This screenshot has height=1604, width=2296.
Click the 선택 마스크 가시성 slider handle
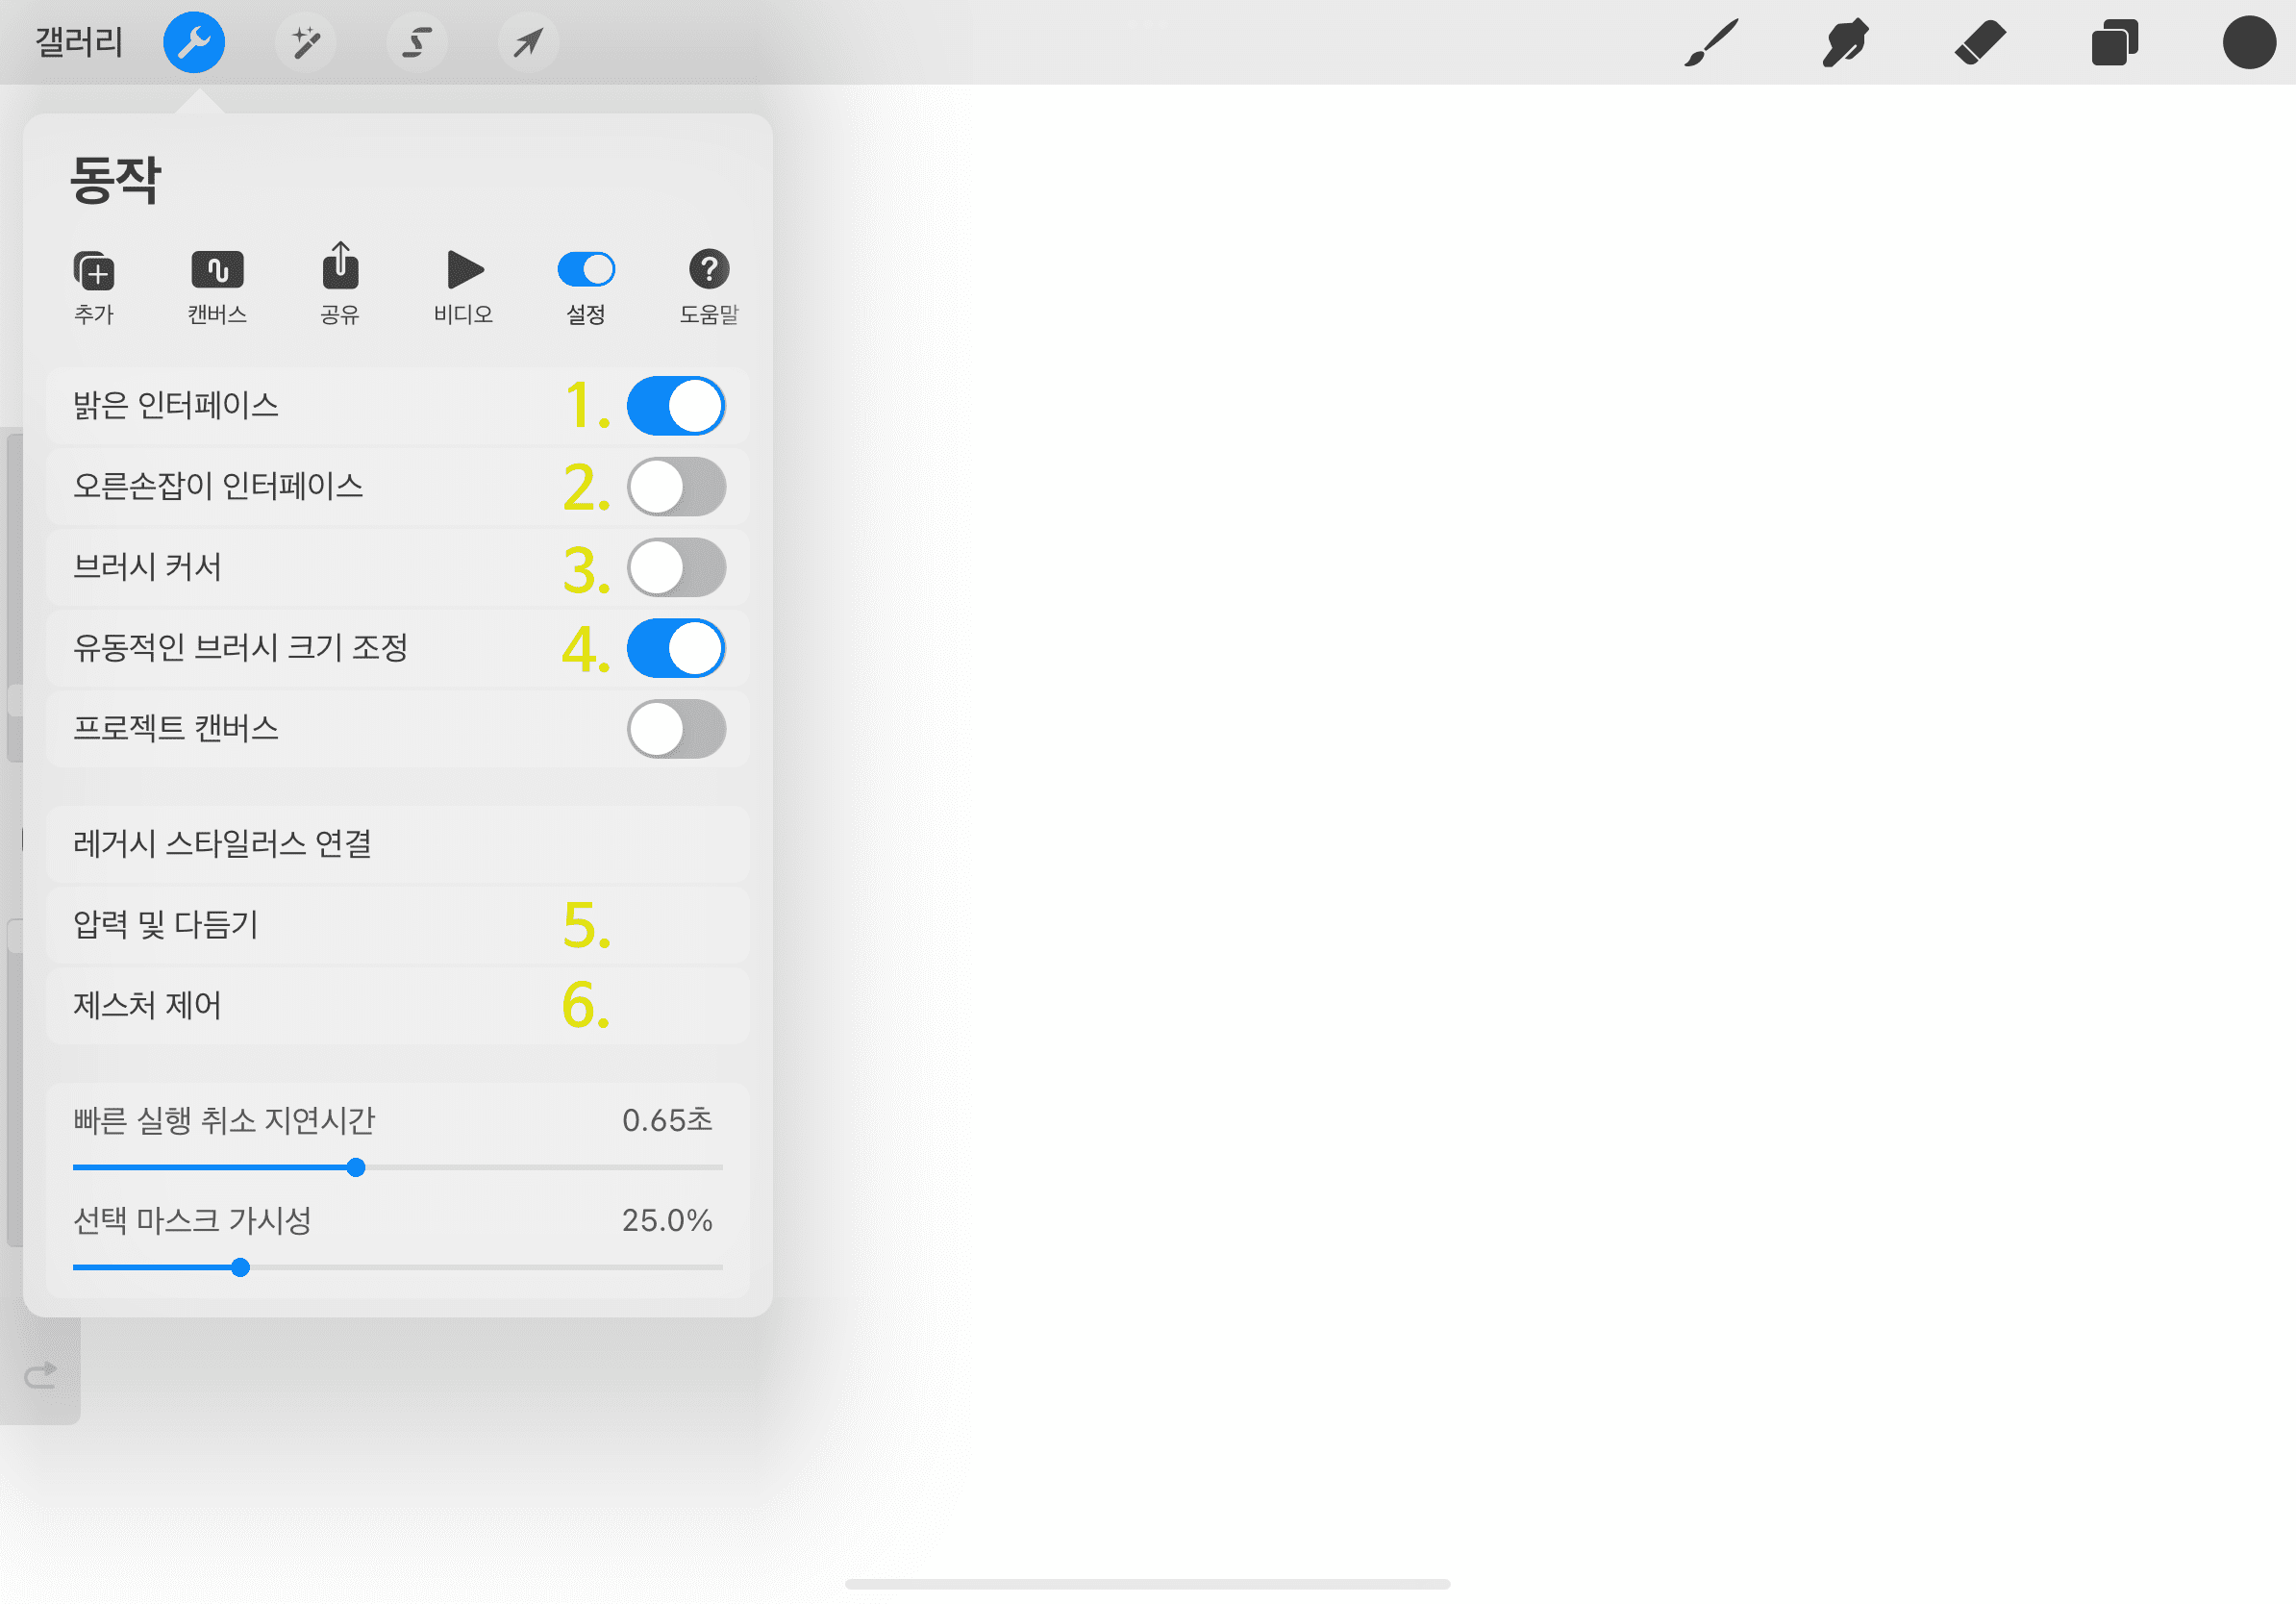click(240, 1268)
